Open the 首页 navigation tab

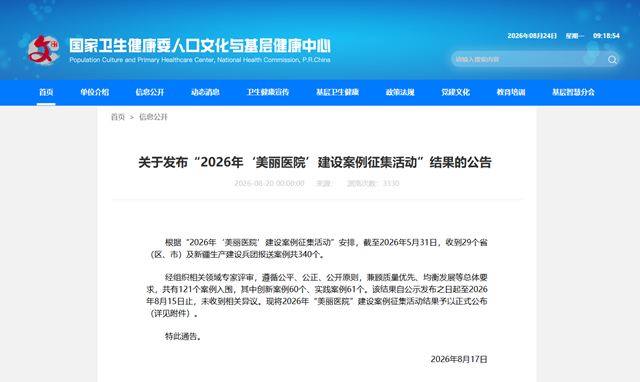46,92
